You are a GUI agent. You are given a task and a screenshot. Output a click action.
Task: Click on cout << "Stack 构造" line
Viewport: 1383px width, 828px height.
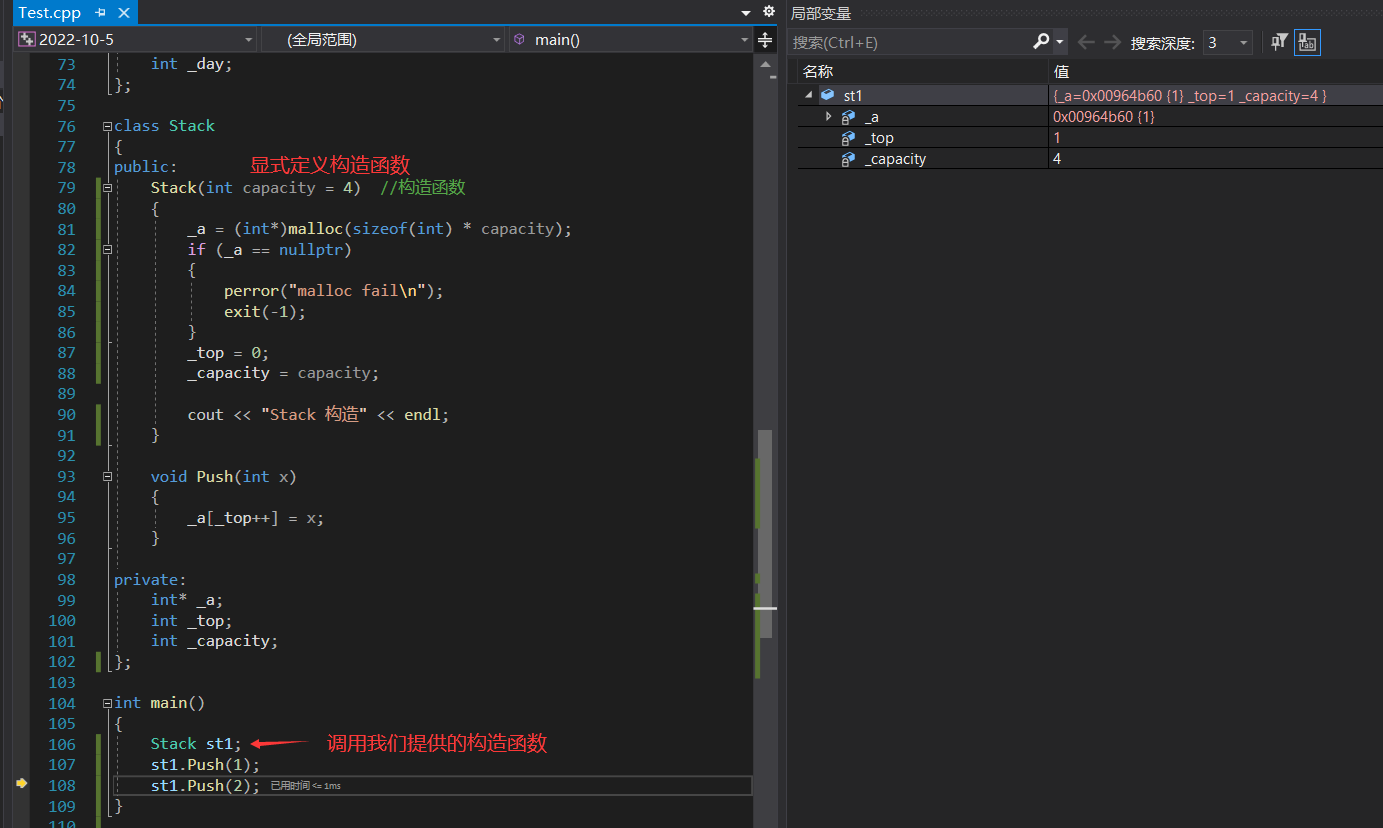click(318, 415)
